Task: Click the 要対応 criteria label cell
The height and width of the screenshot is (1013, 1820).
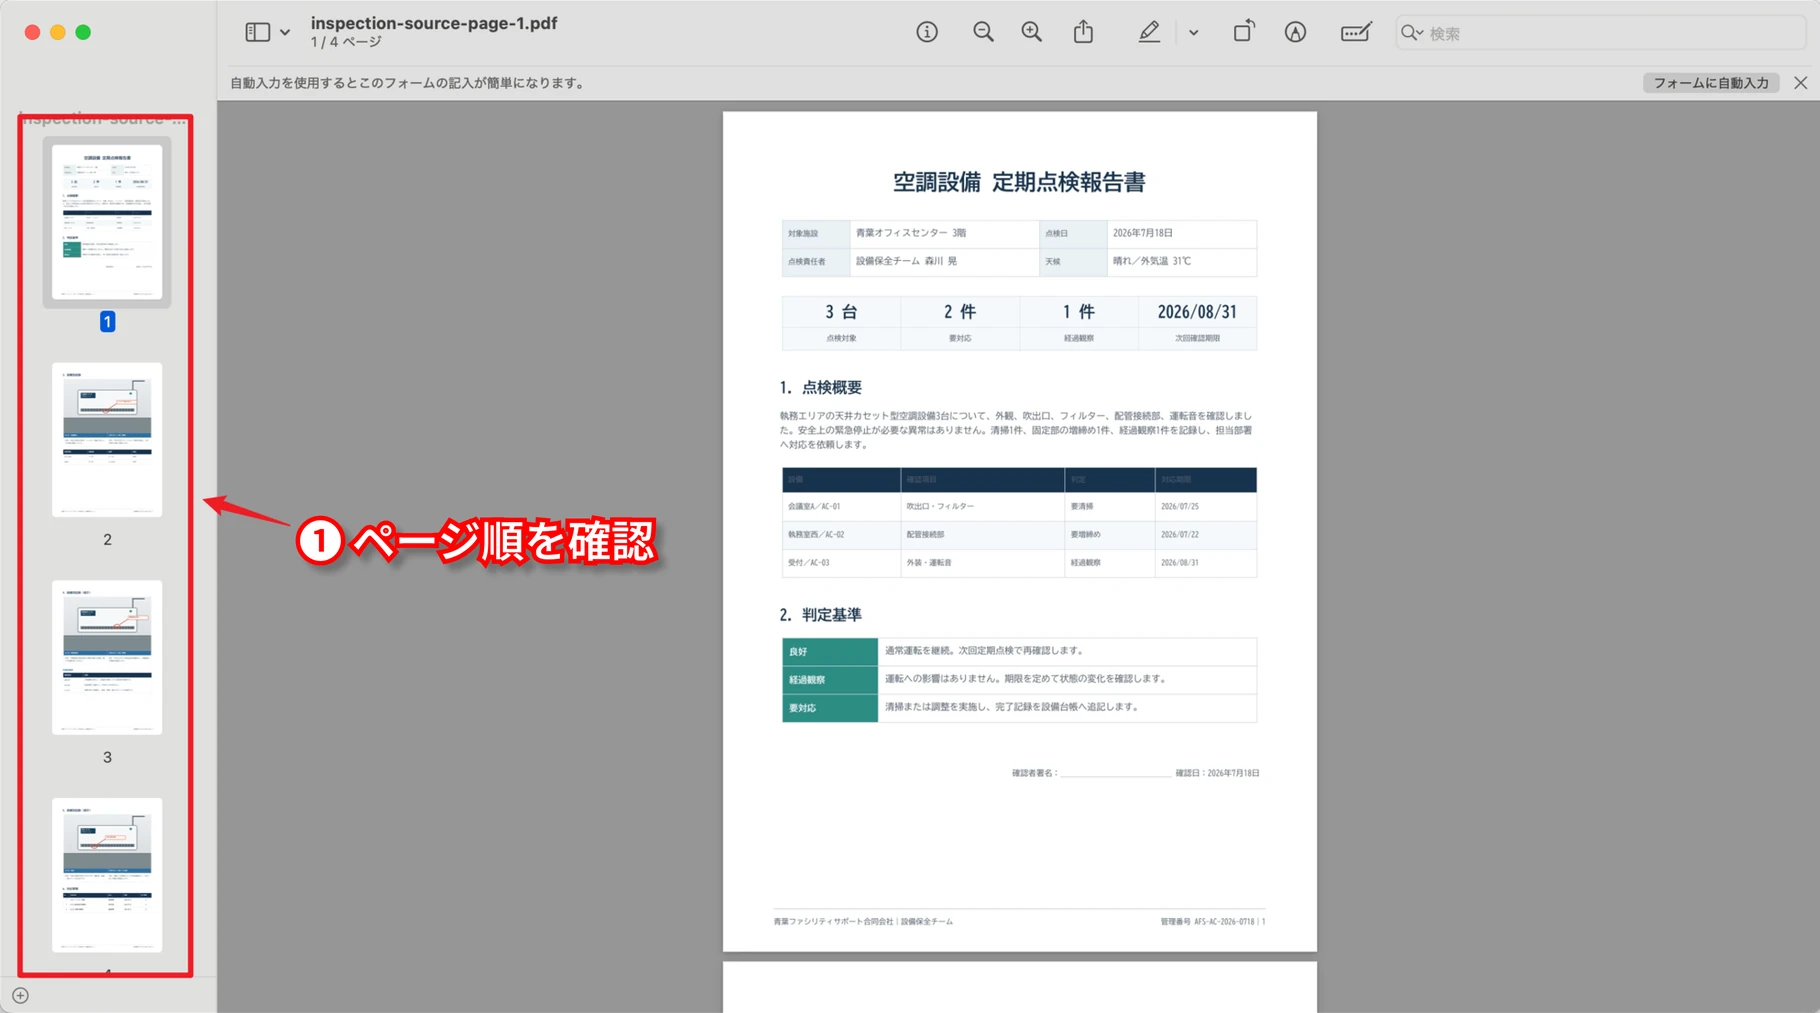Action: pos(829,707)
